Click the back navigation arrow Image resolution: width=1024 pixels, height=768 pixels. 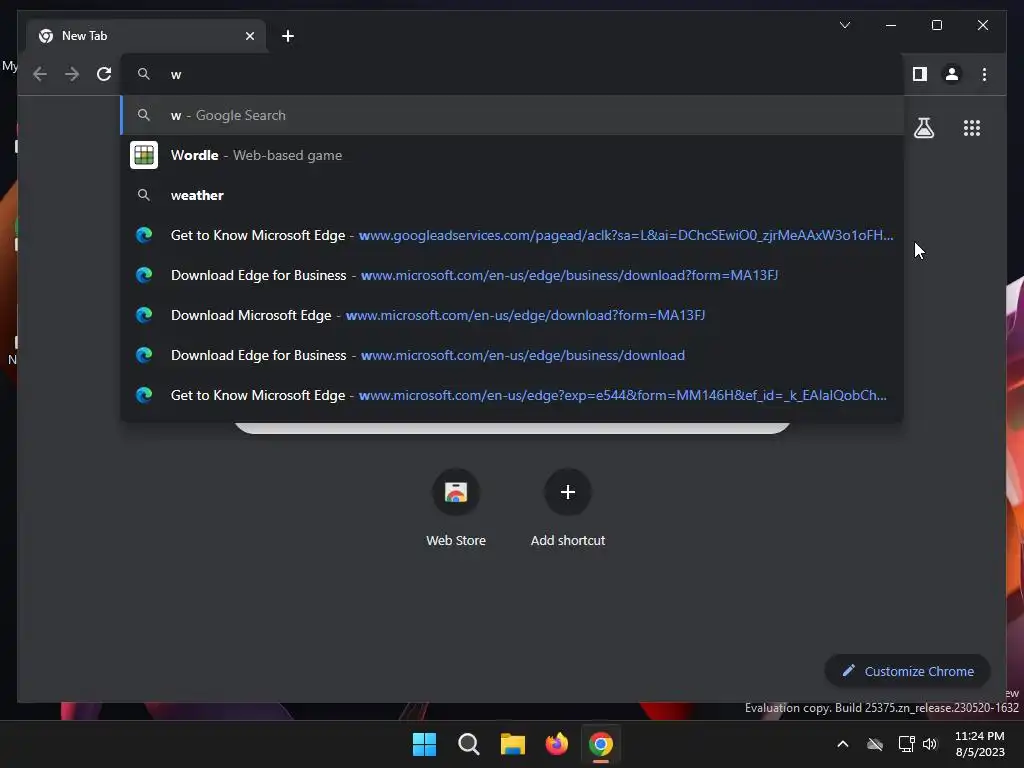click(40, 74)
